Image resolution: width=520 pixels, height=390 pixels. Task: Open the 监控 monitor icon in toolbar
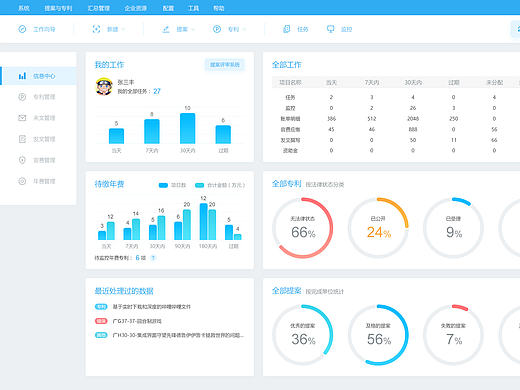pos(330,29)
